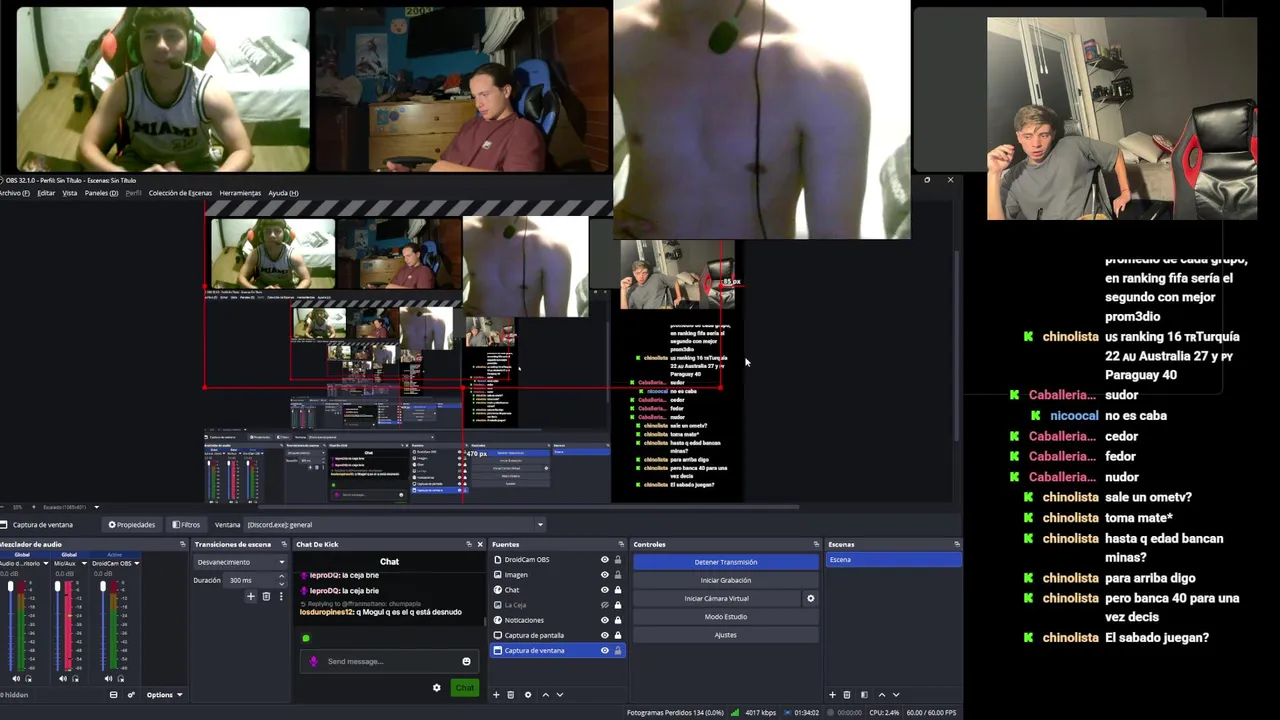Click Iniciar Grabación button
Image resolution: width=1280 pixels, height=720 pixels.
pos(726,580)
